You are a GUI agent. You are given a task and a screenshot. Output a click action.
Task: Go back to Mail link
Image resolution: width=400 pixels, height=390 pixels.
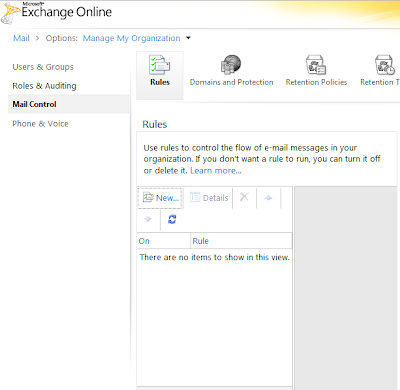(x=21, y=38)
